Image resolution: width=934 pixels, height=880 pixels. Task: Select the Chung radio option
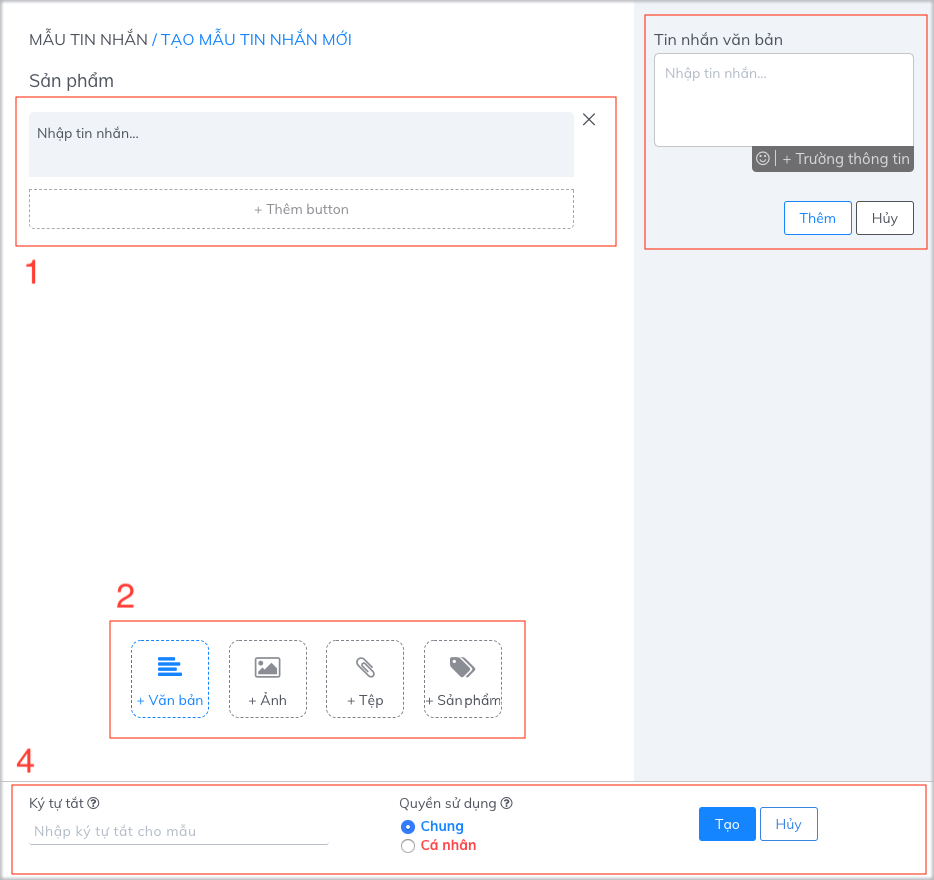(x=407, y=827)
